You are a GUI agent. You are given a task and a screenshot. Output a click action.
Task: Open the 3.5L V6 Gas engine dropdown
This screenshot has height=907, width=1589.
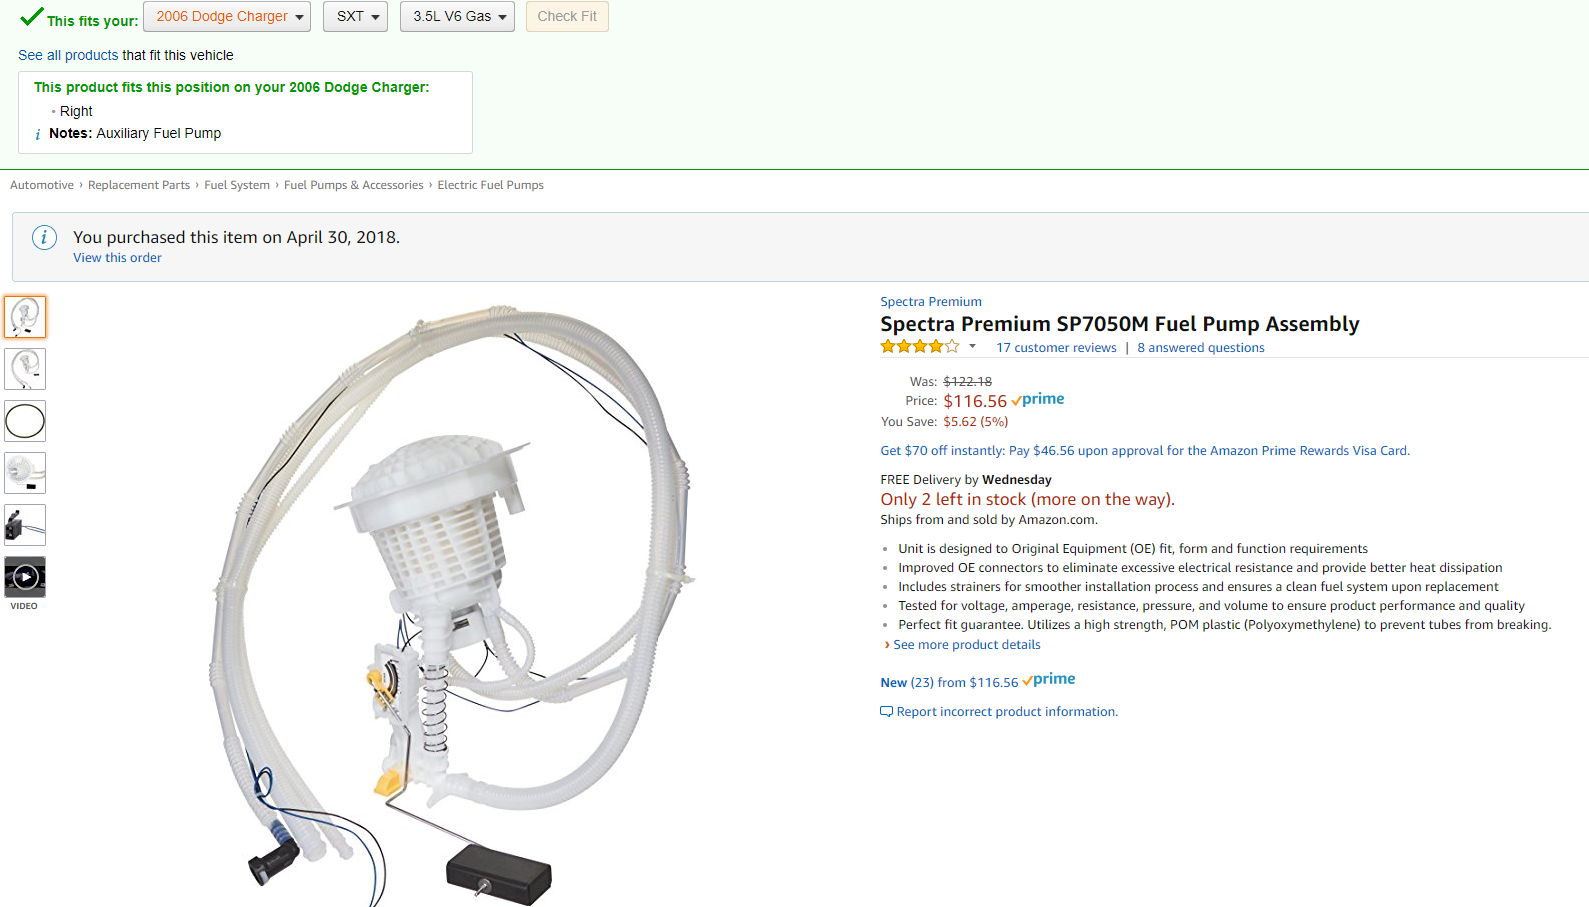[x=457, y=17]
